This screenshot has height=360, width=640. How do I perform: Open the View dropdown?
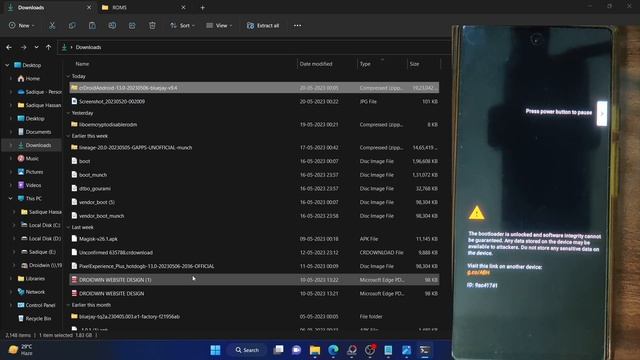tap(219, 26)
